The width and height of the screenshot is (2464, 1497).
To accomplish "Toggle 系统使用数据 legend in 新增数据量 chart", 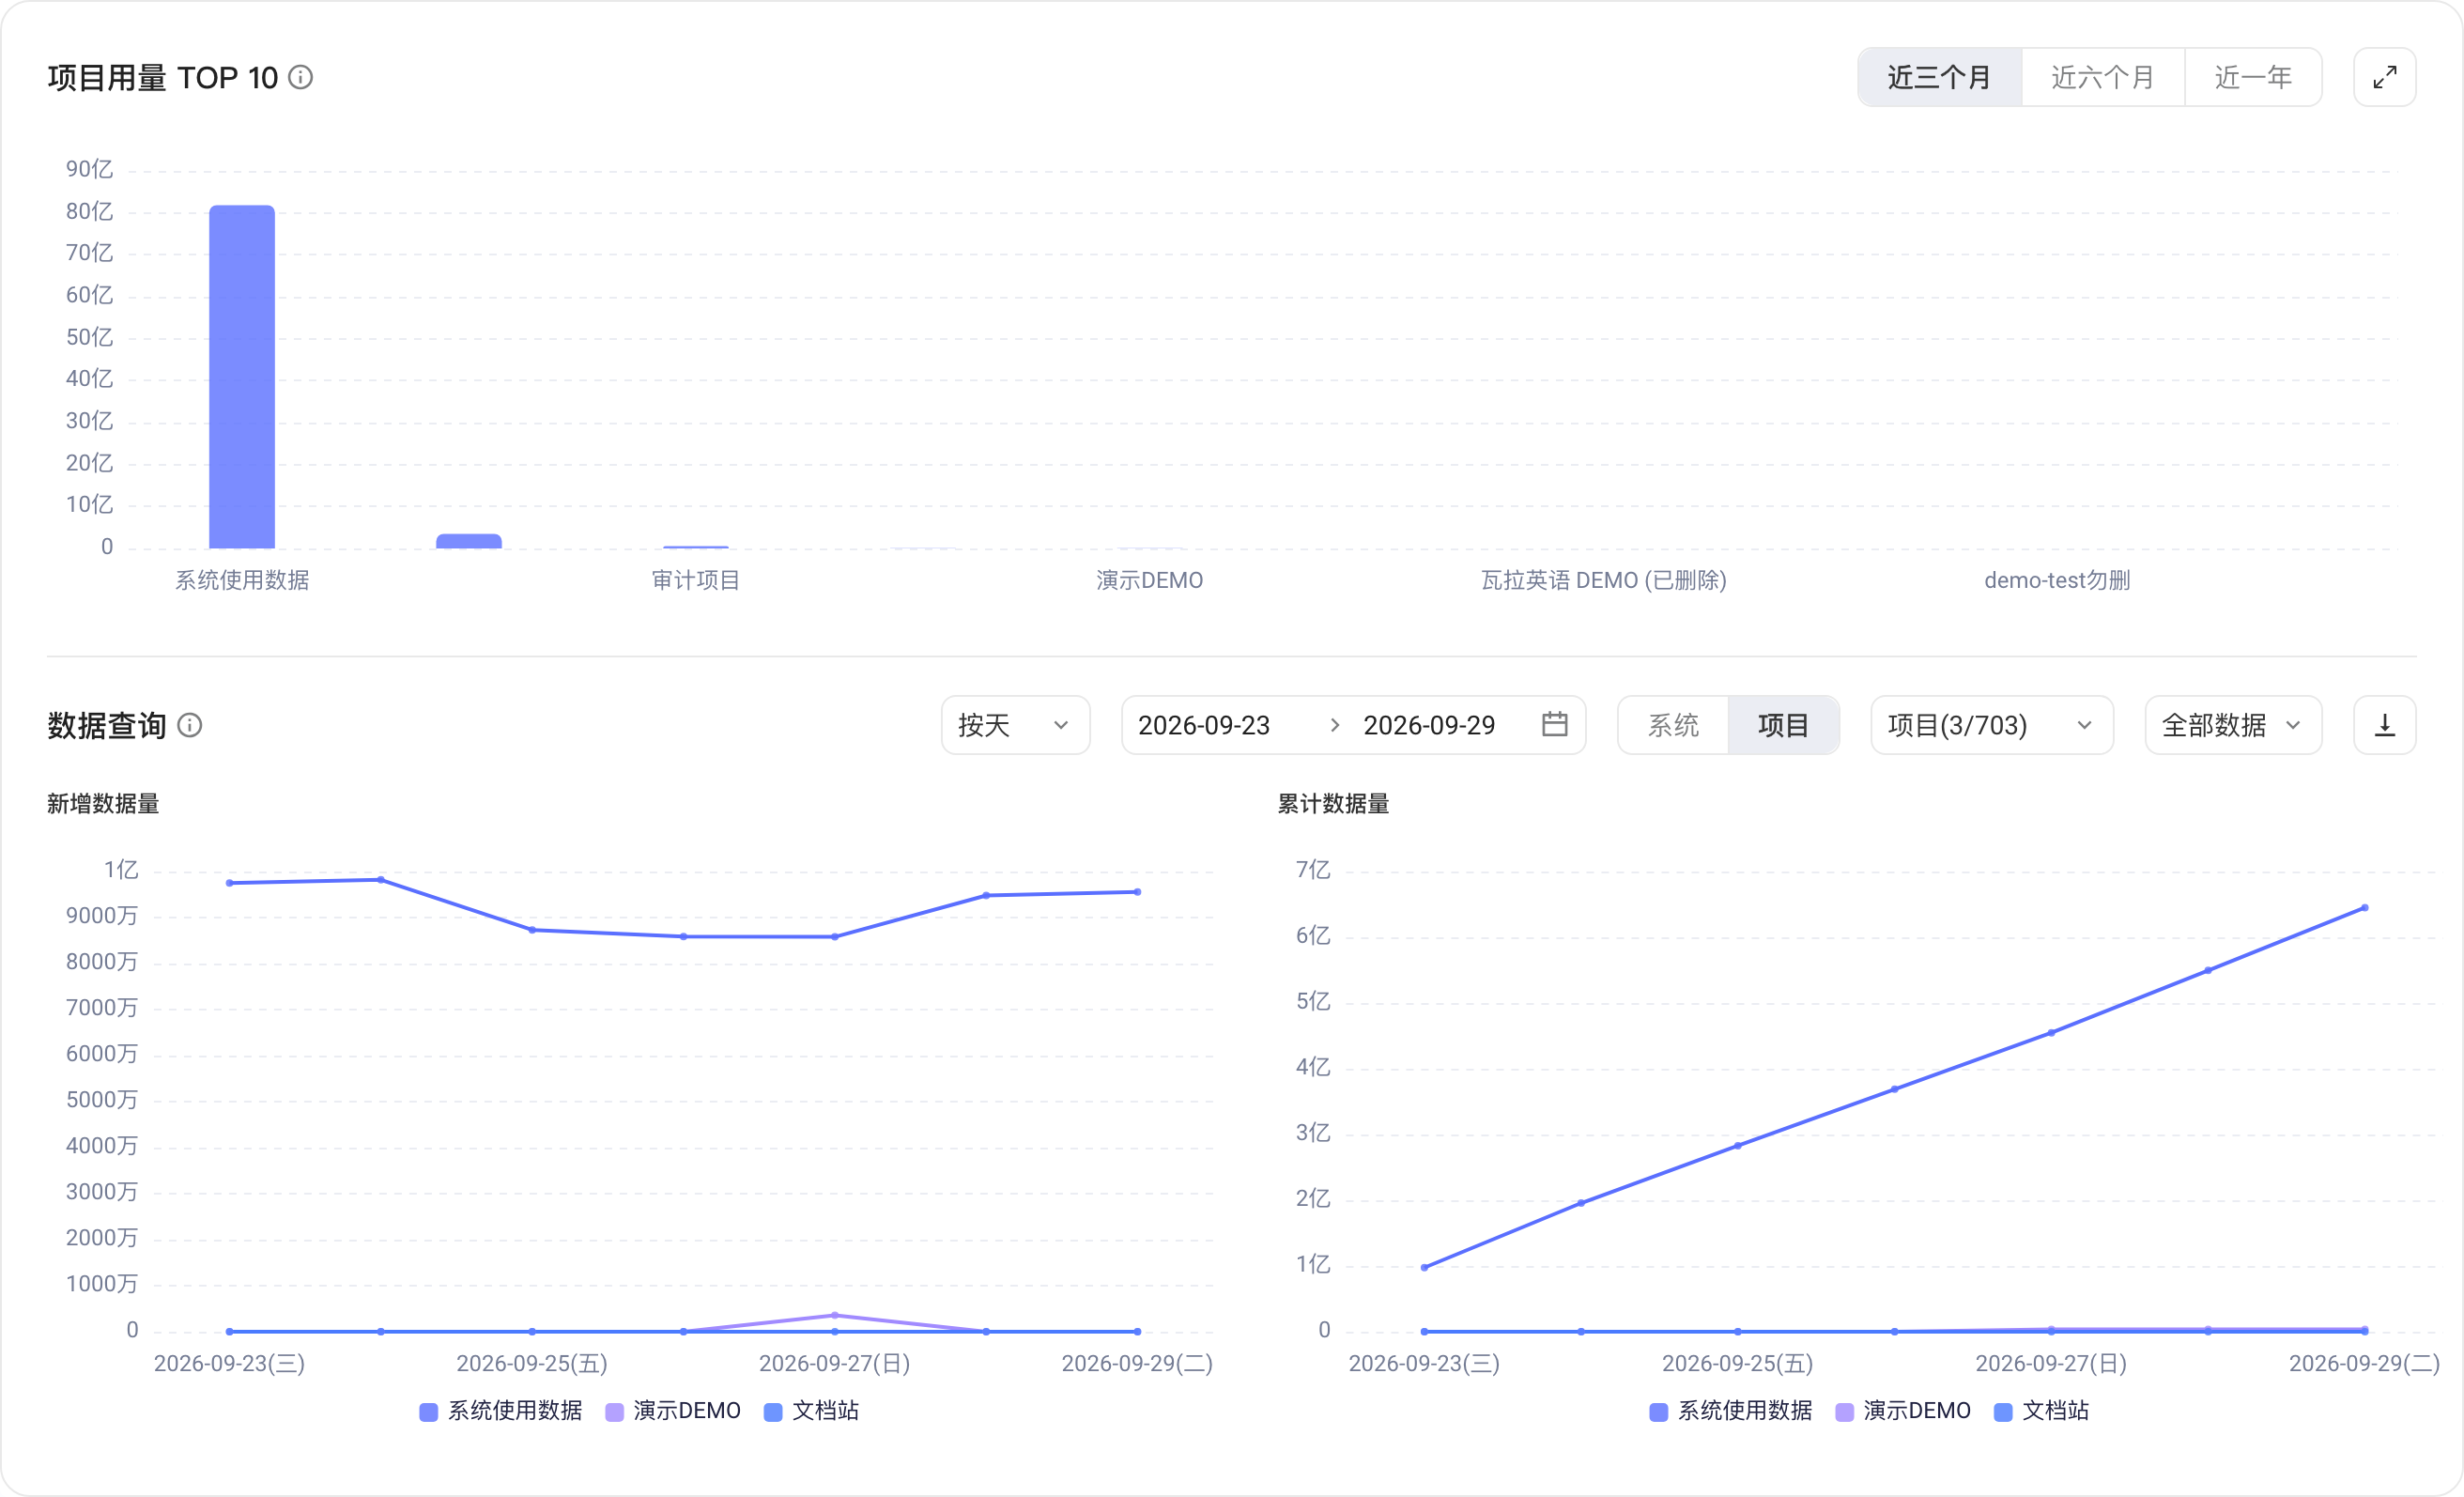I will 500,1411.
